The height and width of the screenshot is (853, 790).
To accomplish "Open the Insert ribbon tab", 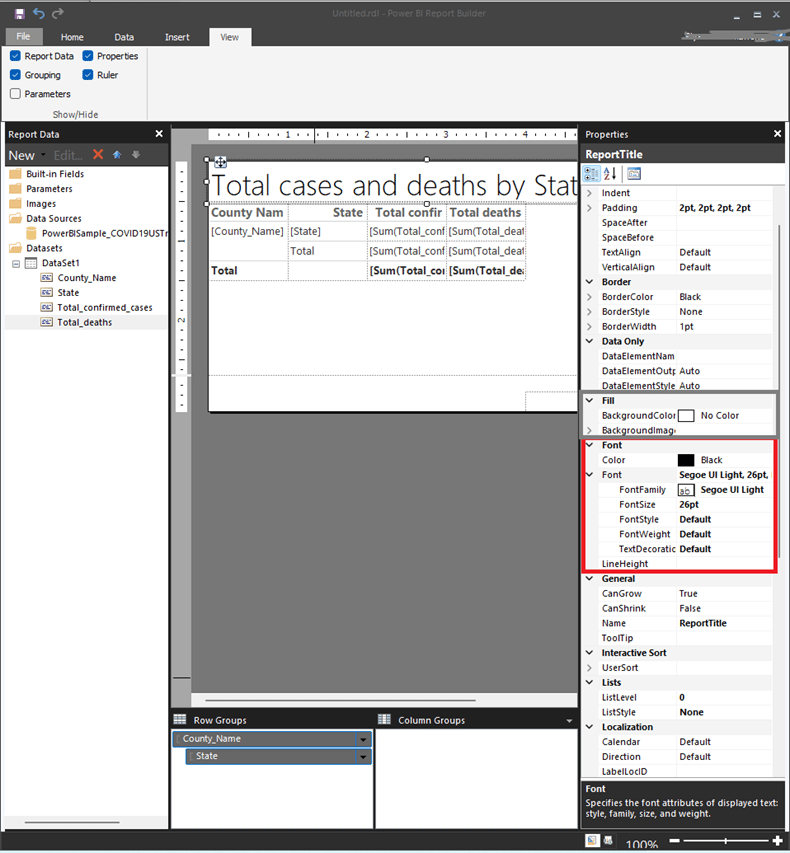I will click(177, 37).
